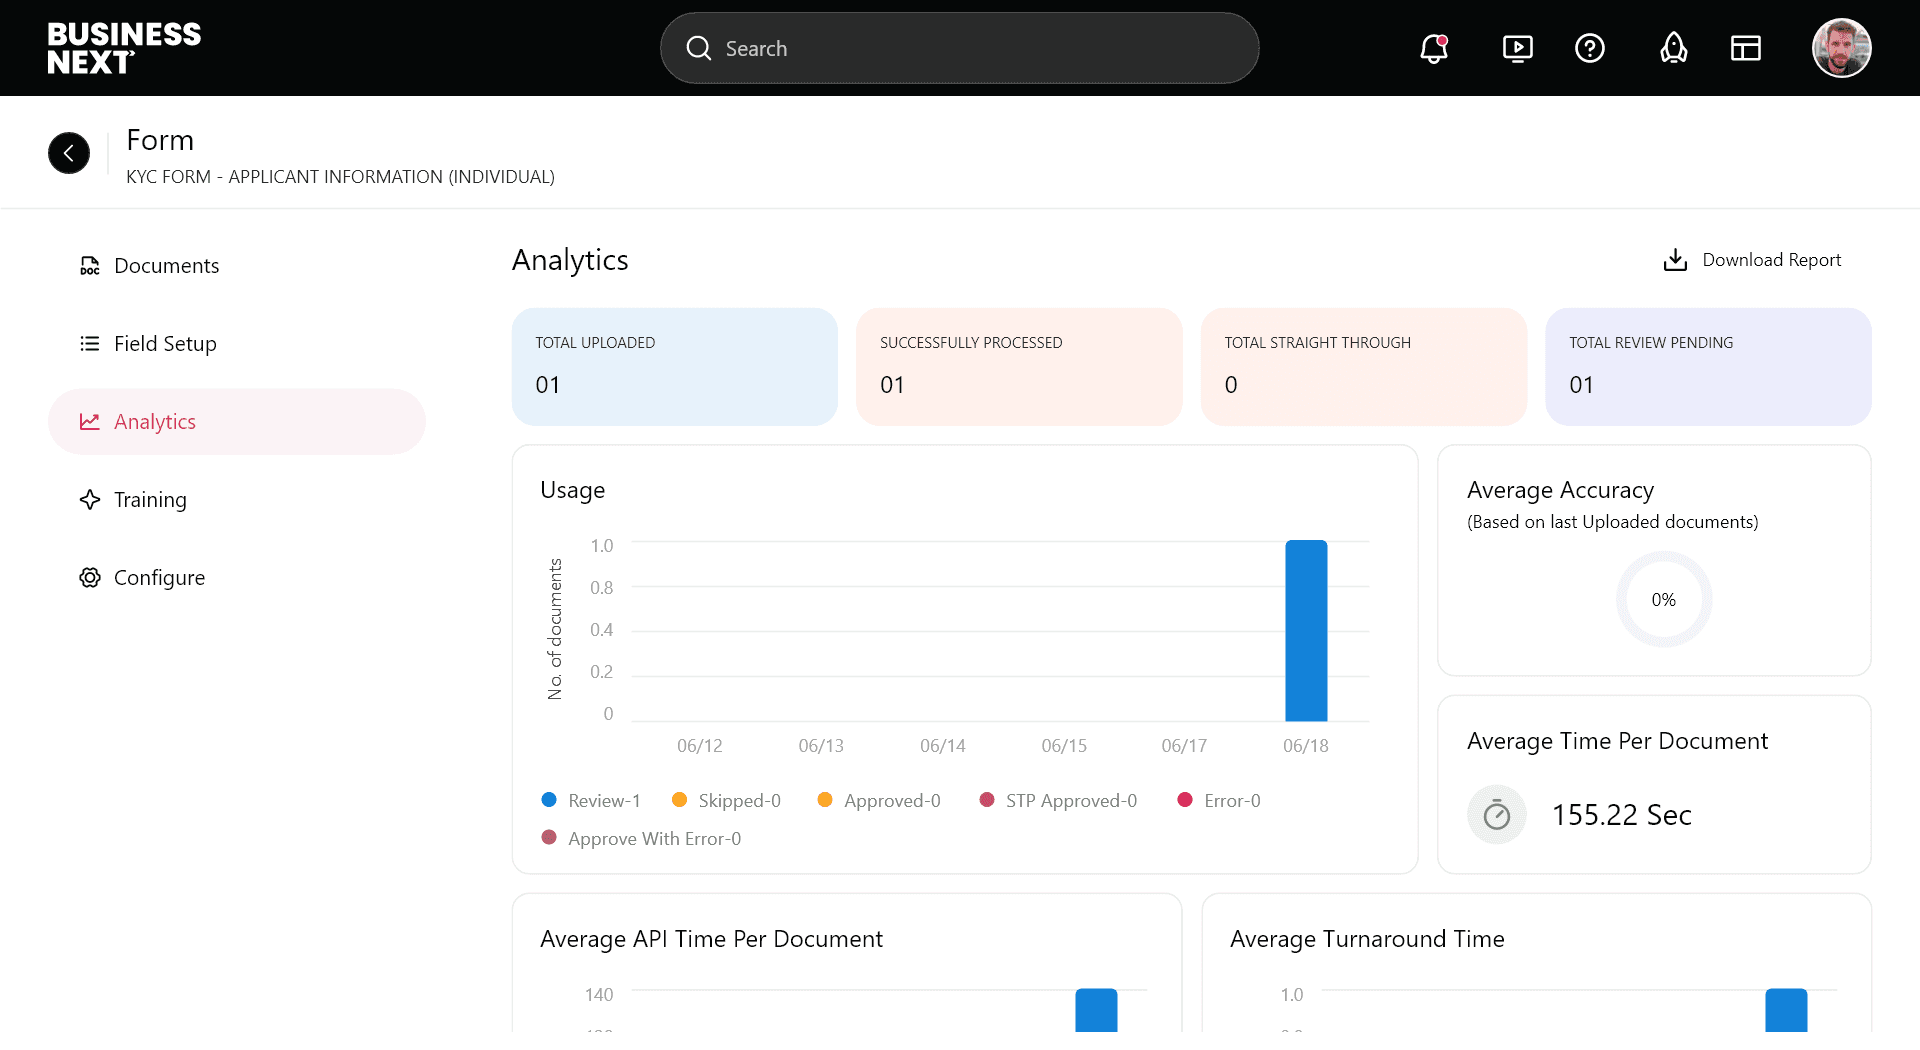Click the Training sparkle icon
The image size is (1920, 1050).
90,500
